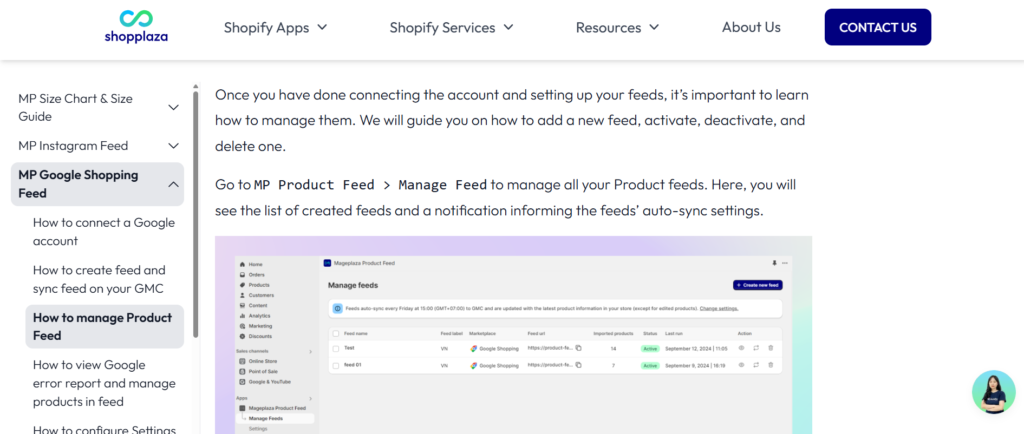Expand the MP Instagram Feed chevron
Viewport: 1024px width, 434px height.
173,146
